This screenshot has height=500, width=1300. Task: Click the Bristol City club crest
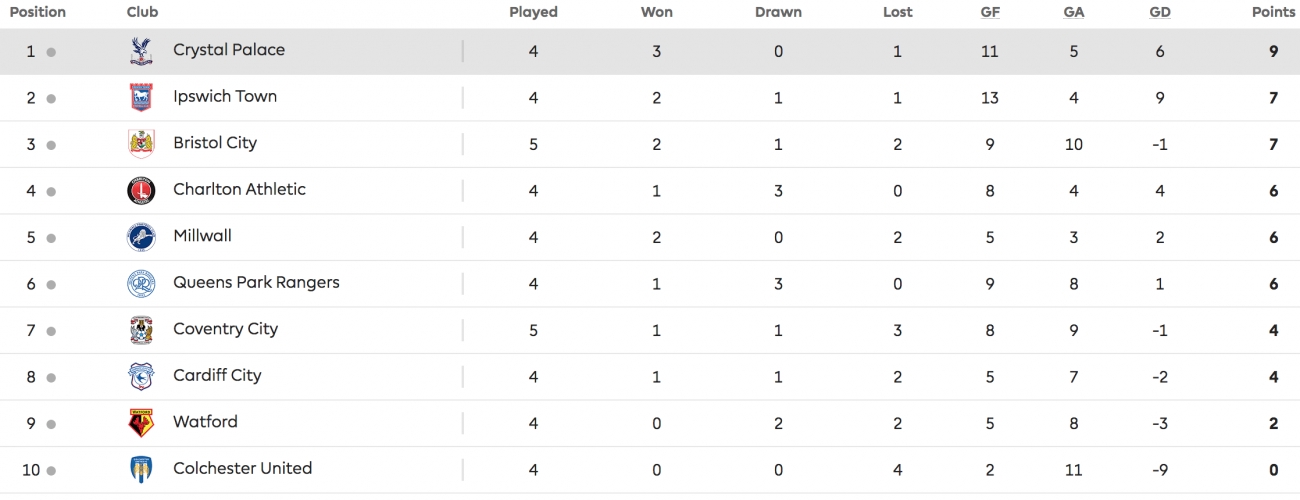click(141, 144)
